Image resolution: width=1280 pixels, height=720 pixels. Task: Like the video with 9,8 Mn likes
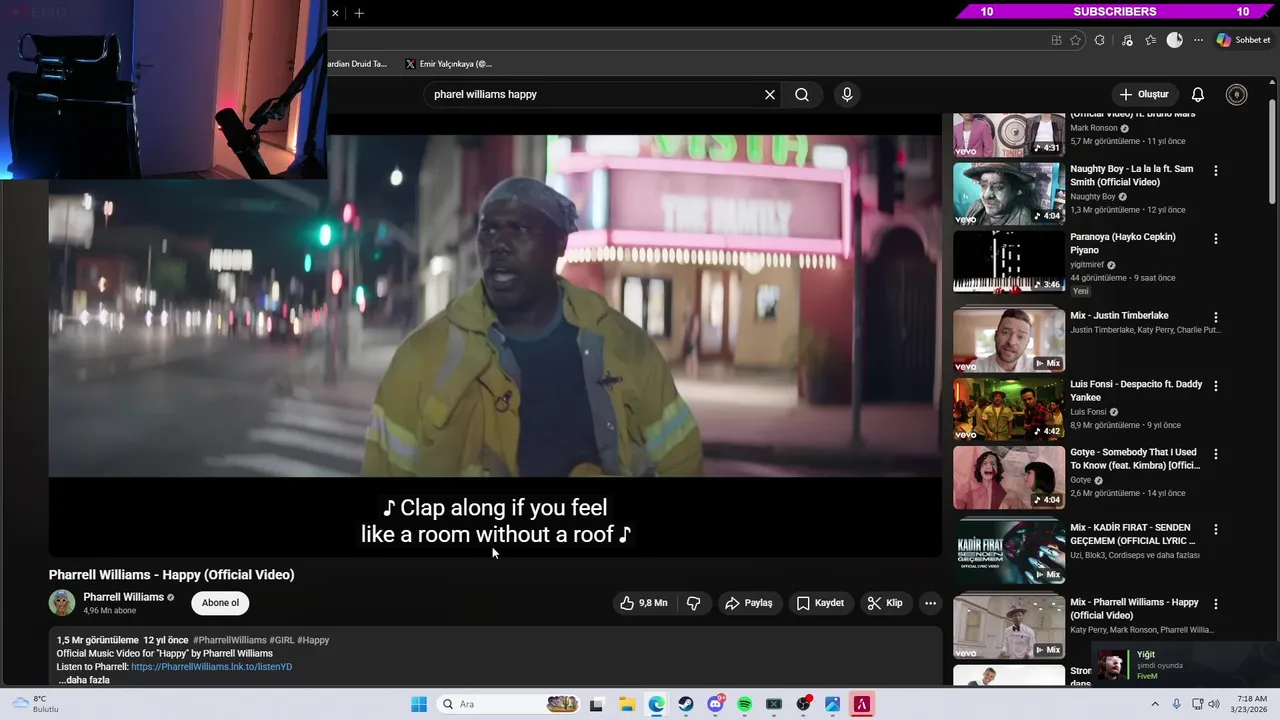[x=643, y=603]
